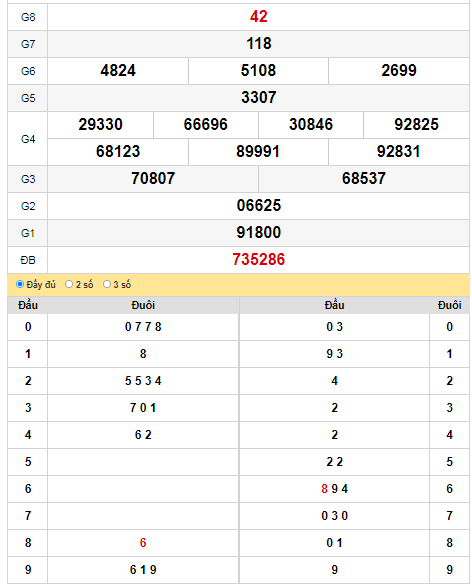
Task: Click the left "Đầu" column header
Action: click(x=28, y=305)
